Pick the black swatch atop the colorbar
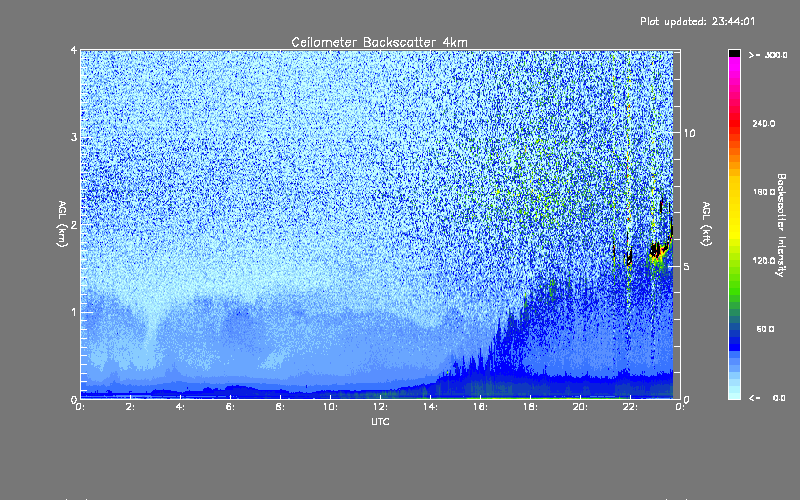 [734, 53]
